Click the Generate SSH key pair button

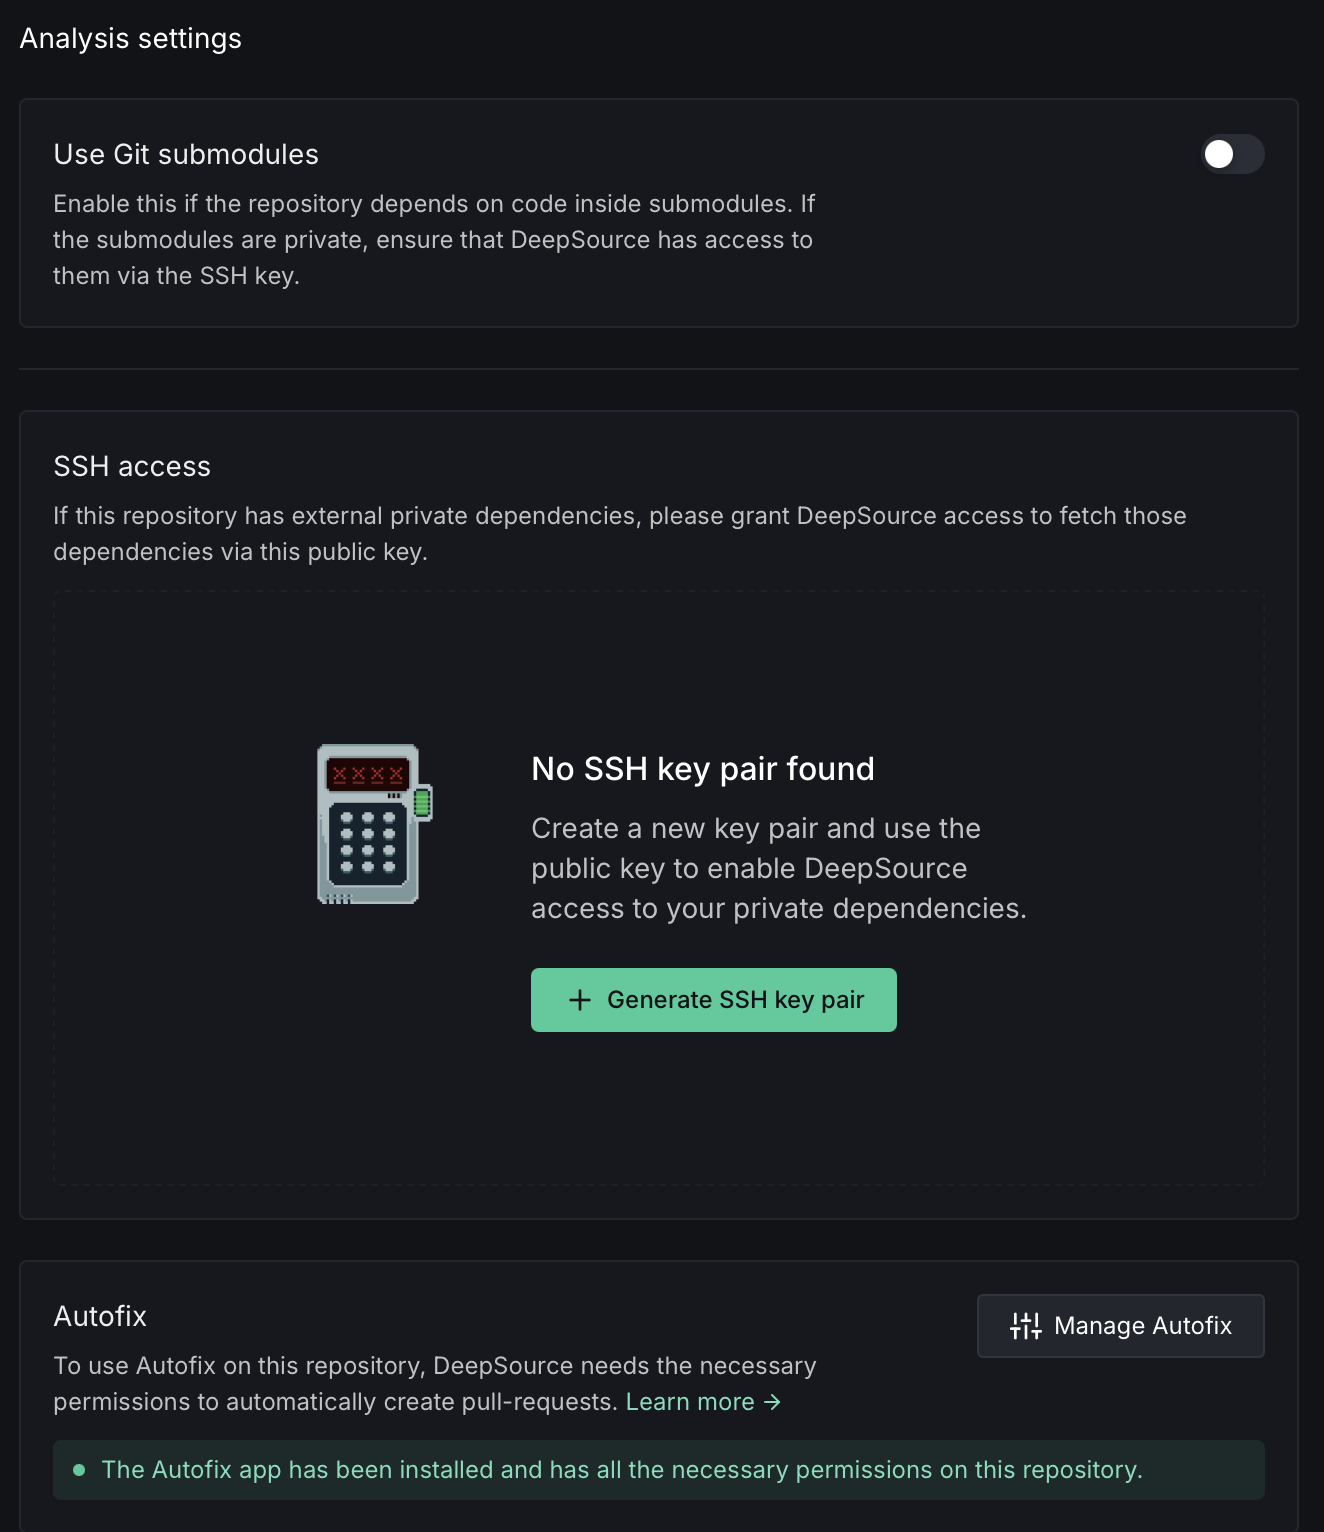[713, 1000]
